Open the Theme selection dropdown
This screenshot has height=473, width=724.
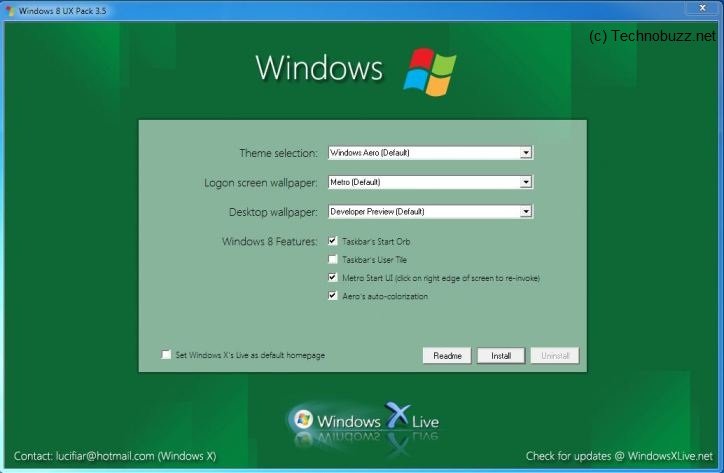[430, 153]
